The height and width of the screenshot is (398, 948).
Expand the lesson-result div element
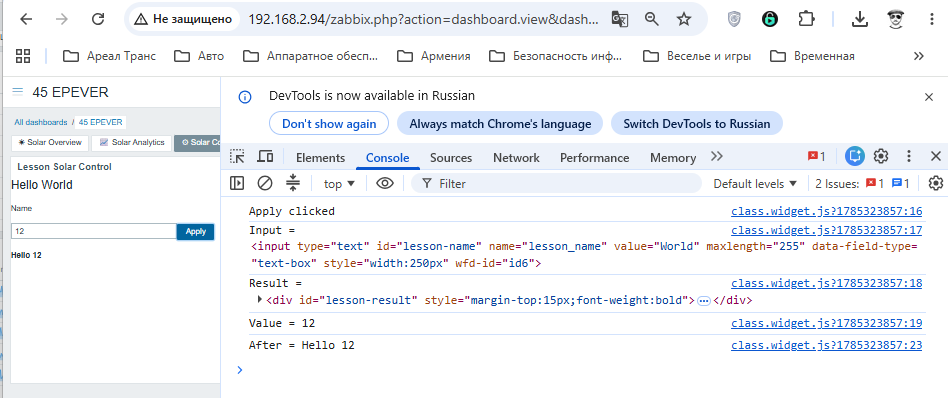[260, 299]
